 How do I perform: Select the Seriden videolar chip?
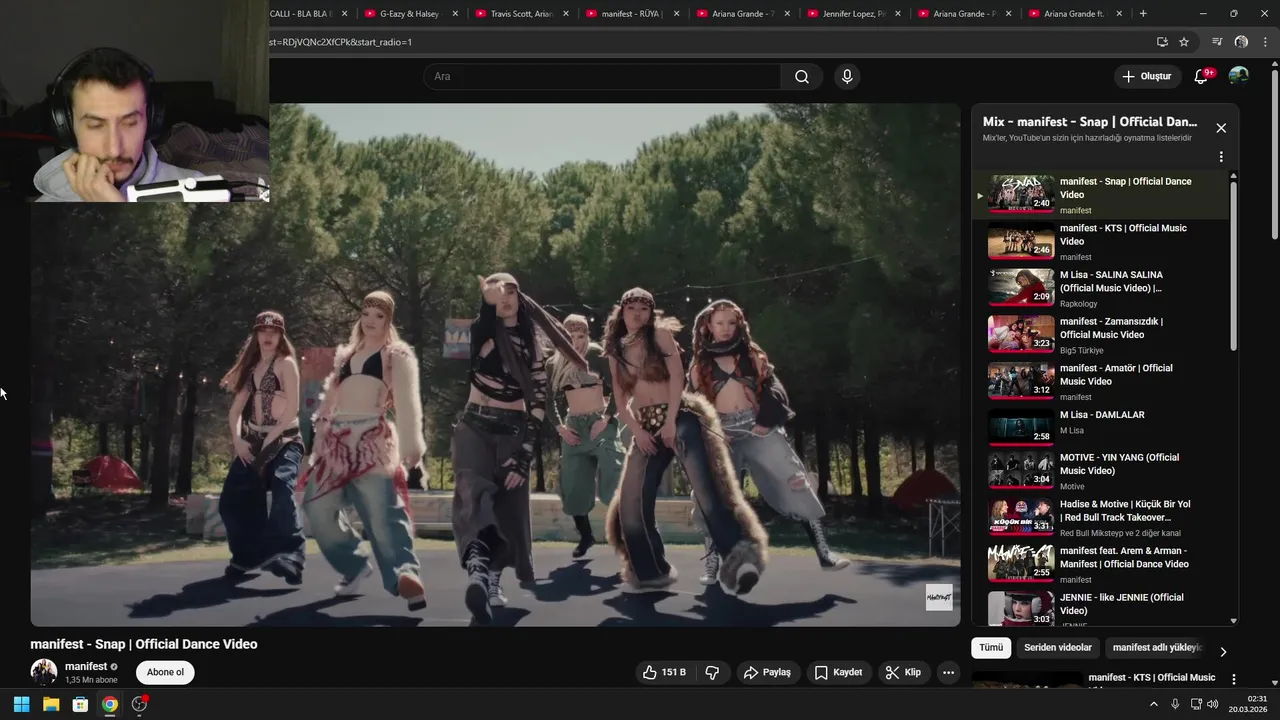pos(1058,647)
